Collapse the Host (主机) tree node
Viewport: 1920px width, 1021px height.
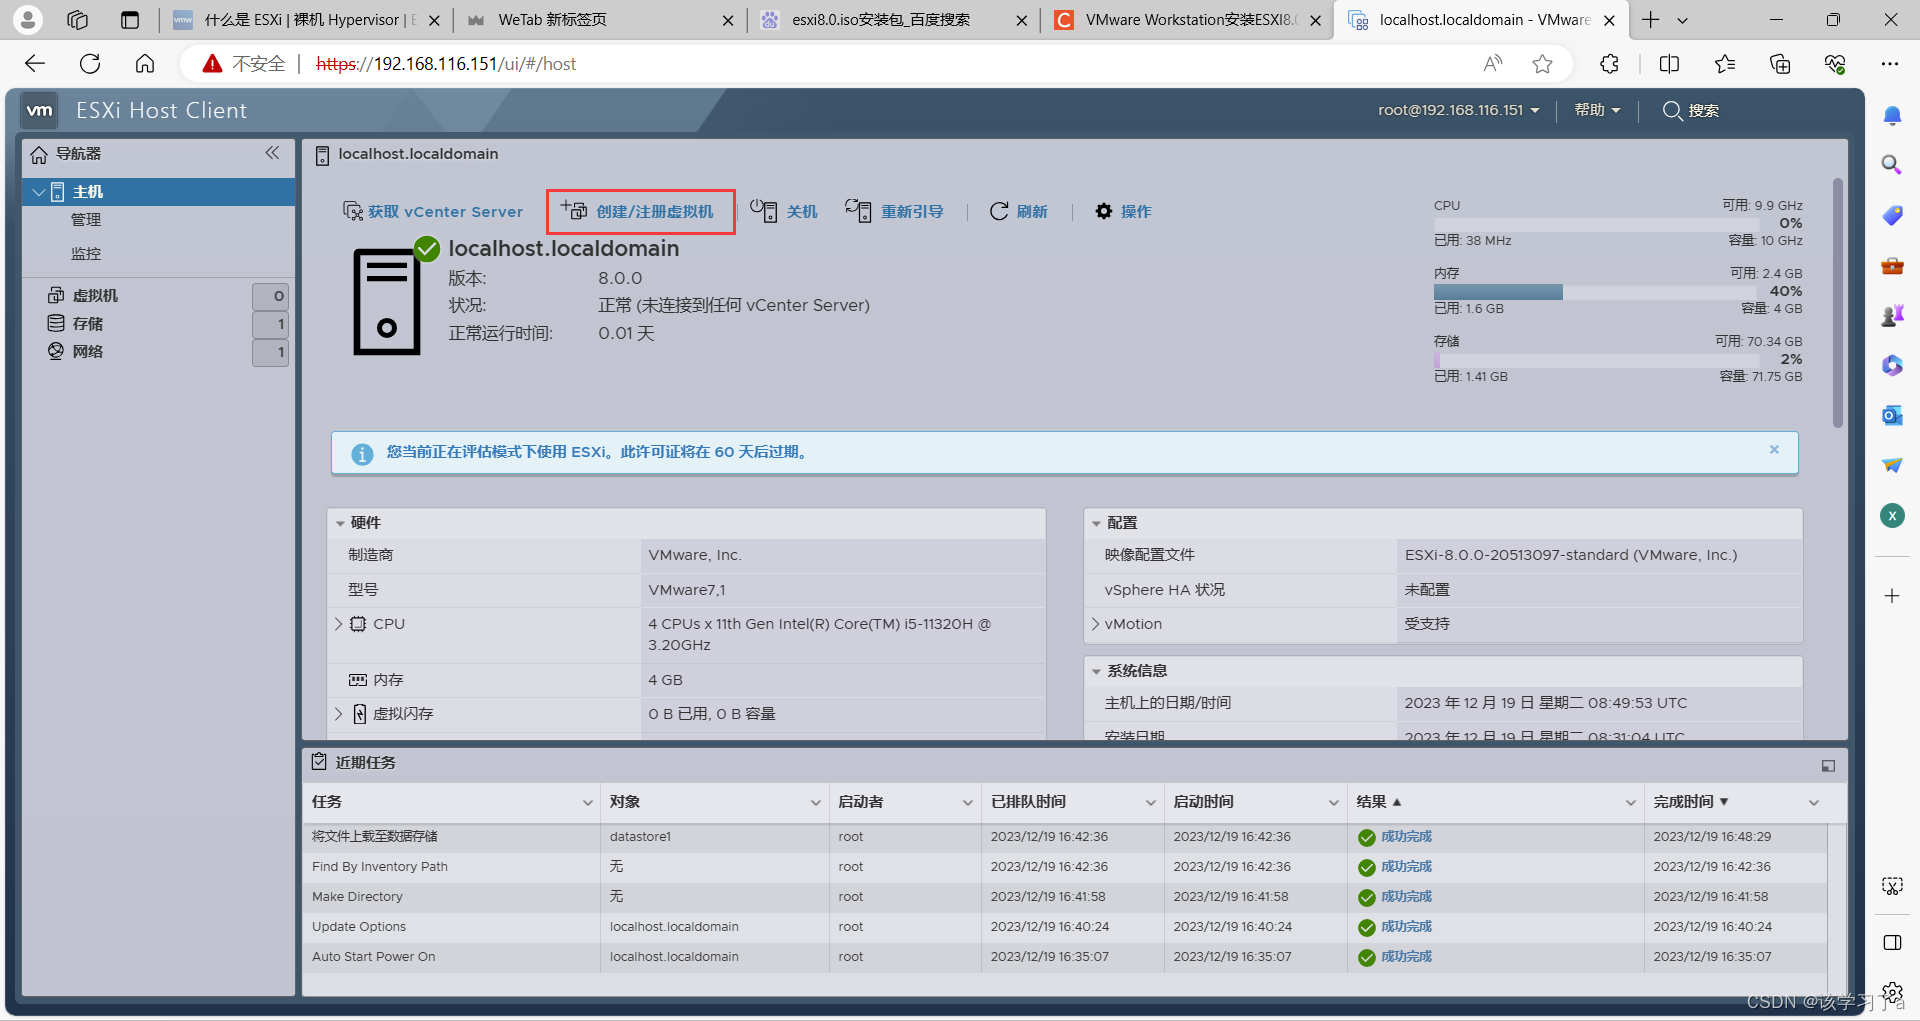click(38, 192)
